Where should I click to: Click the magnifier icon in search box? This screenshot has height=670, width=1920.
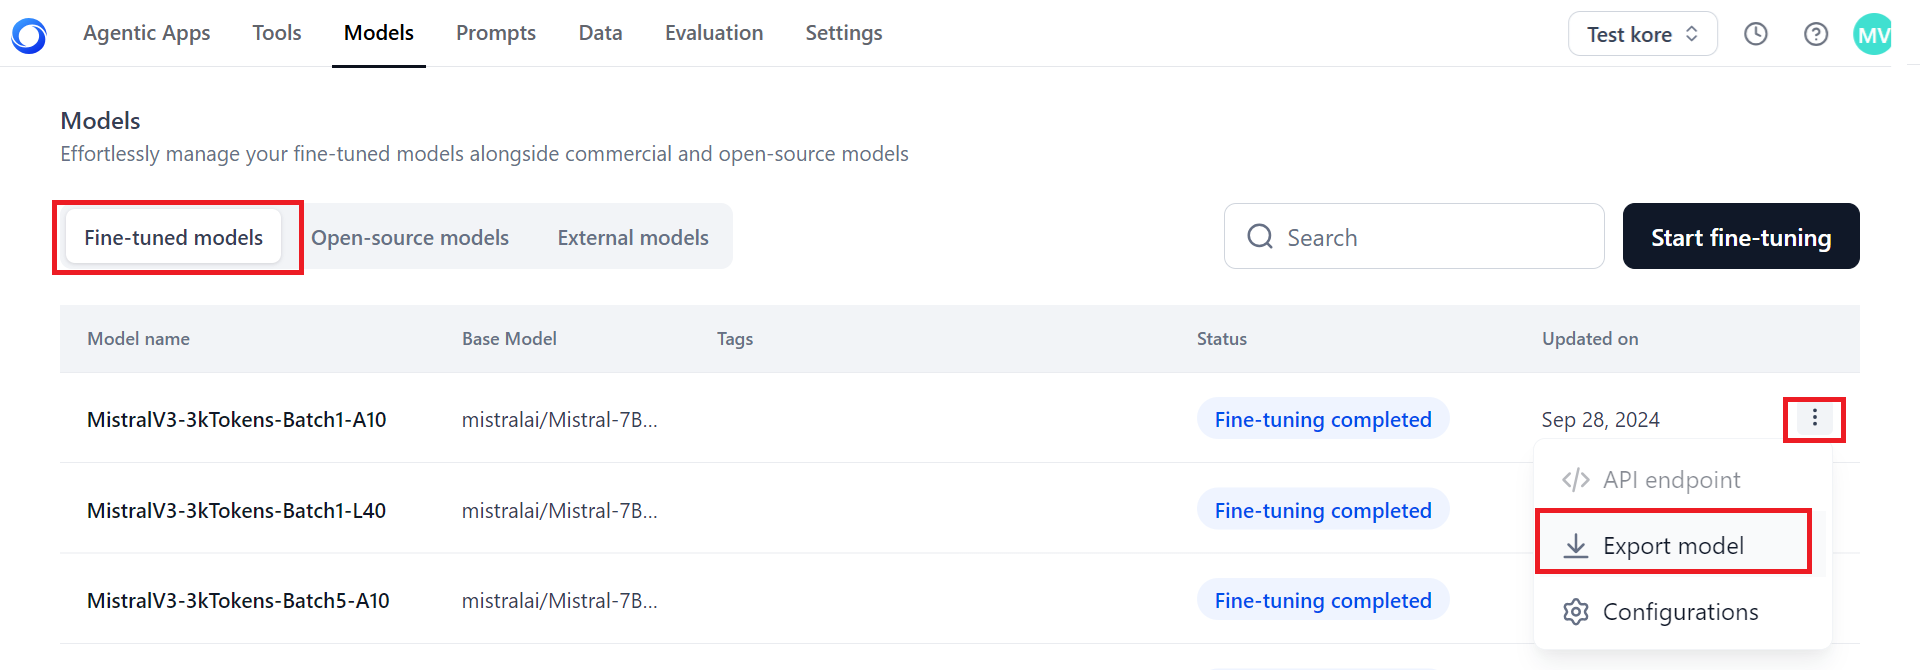1260,236
